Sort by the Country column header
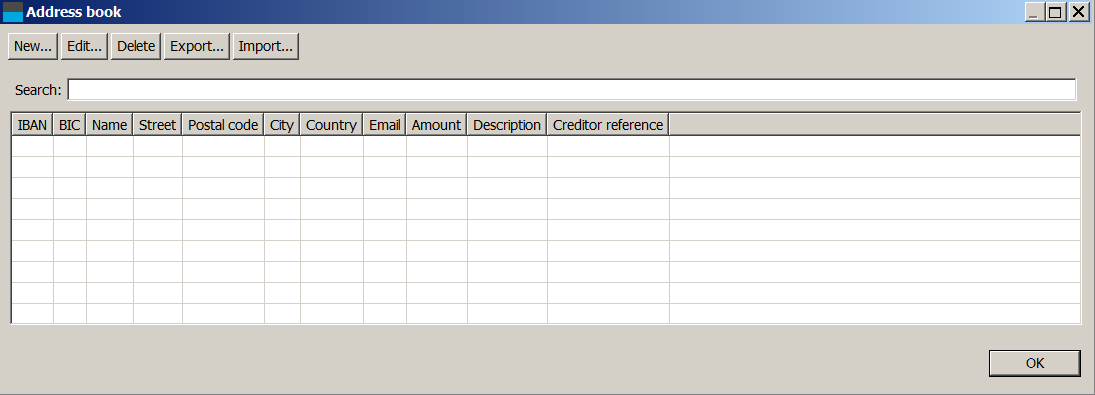Screen dimensions: 1095x395 [x=332, y=125]
